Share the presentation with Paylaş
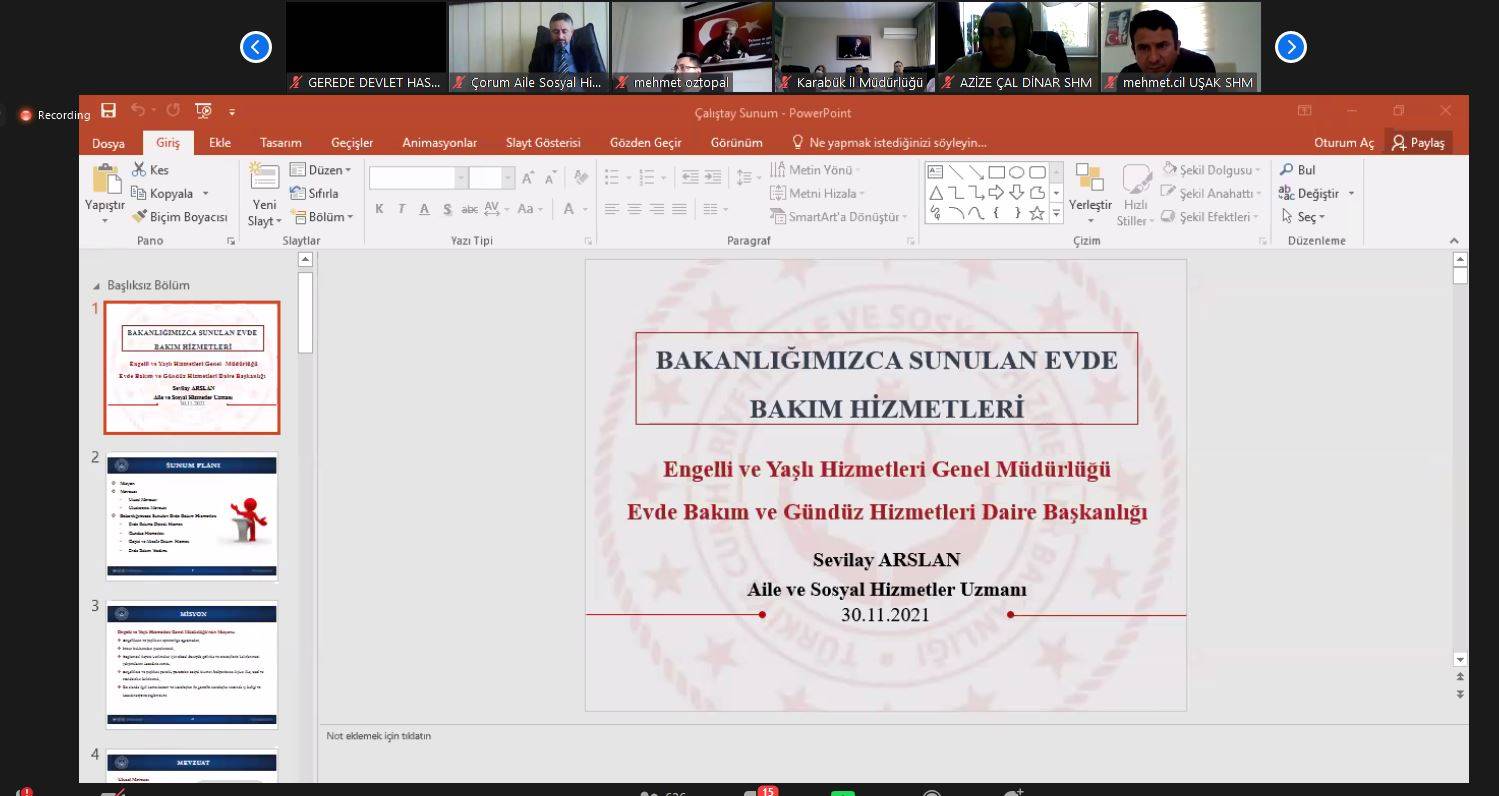The height and width of the screenshot is (796, 1499). (1418, 143)
